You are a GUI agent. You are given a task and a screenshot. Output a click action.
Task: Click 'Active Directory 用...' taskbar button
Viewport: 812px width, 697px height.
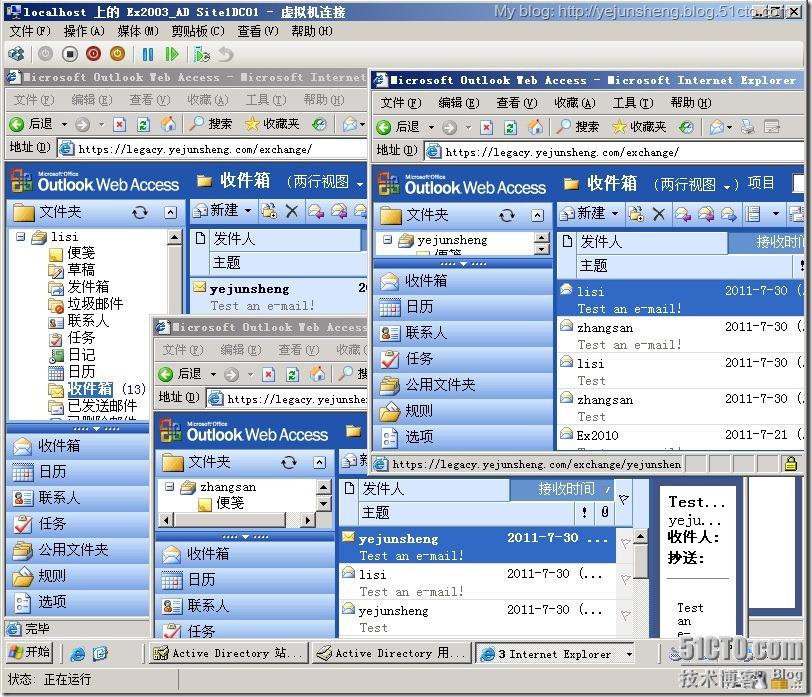tap(392, 654)
